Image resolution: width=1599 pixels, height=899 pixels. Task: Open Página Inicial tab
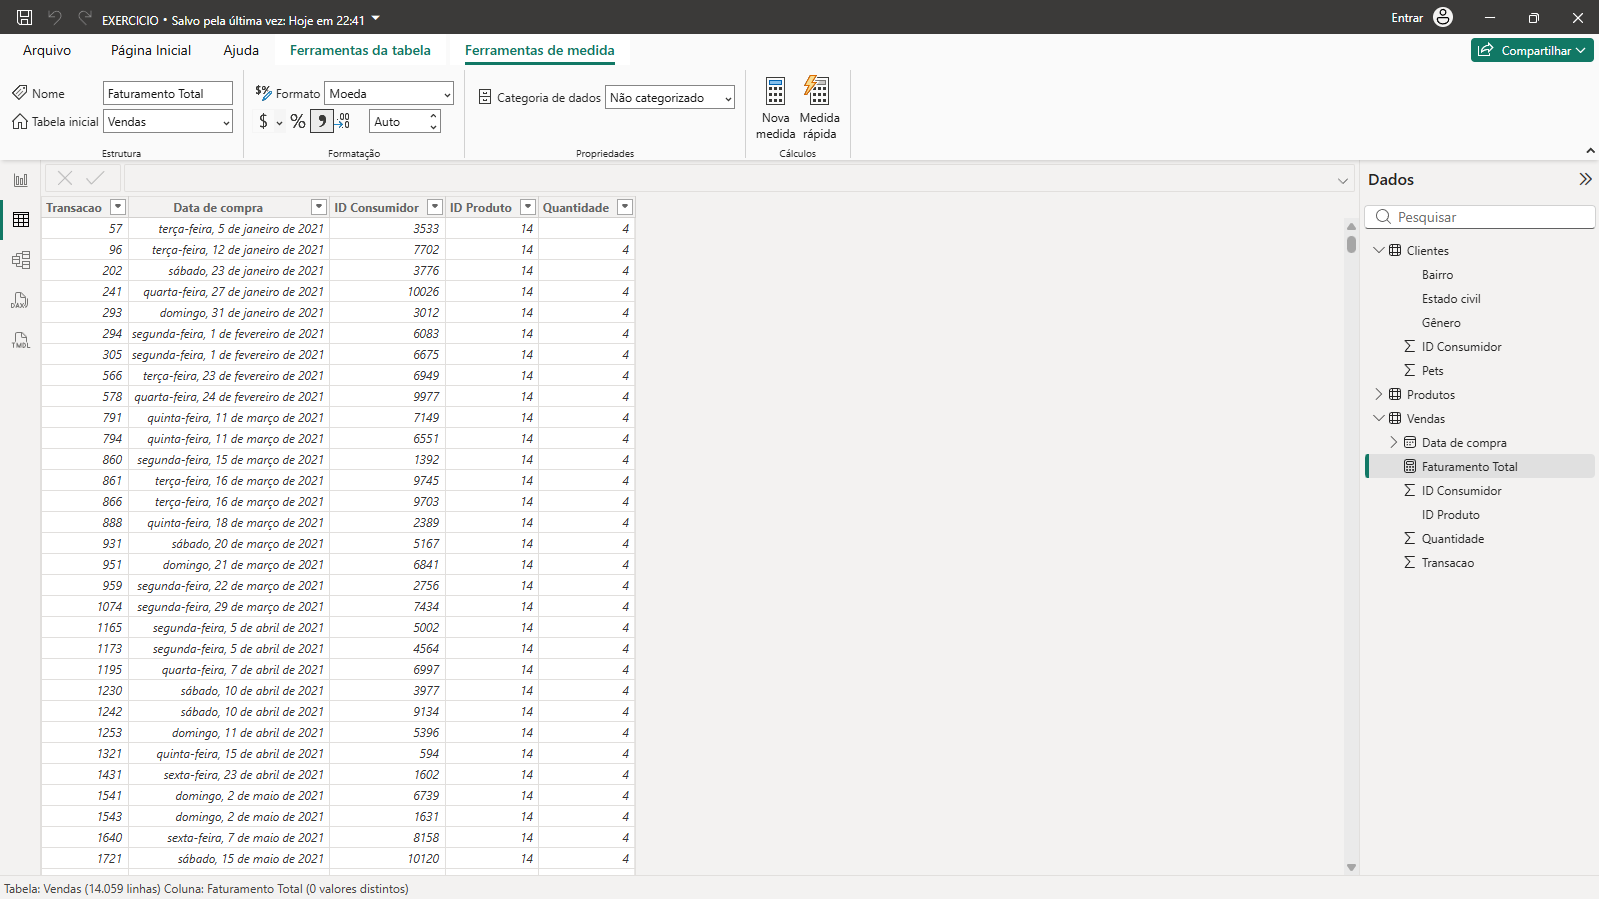pyautogui.click(x=151, y=50)
